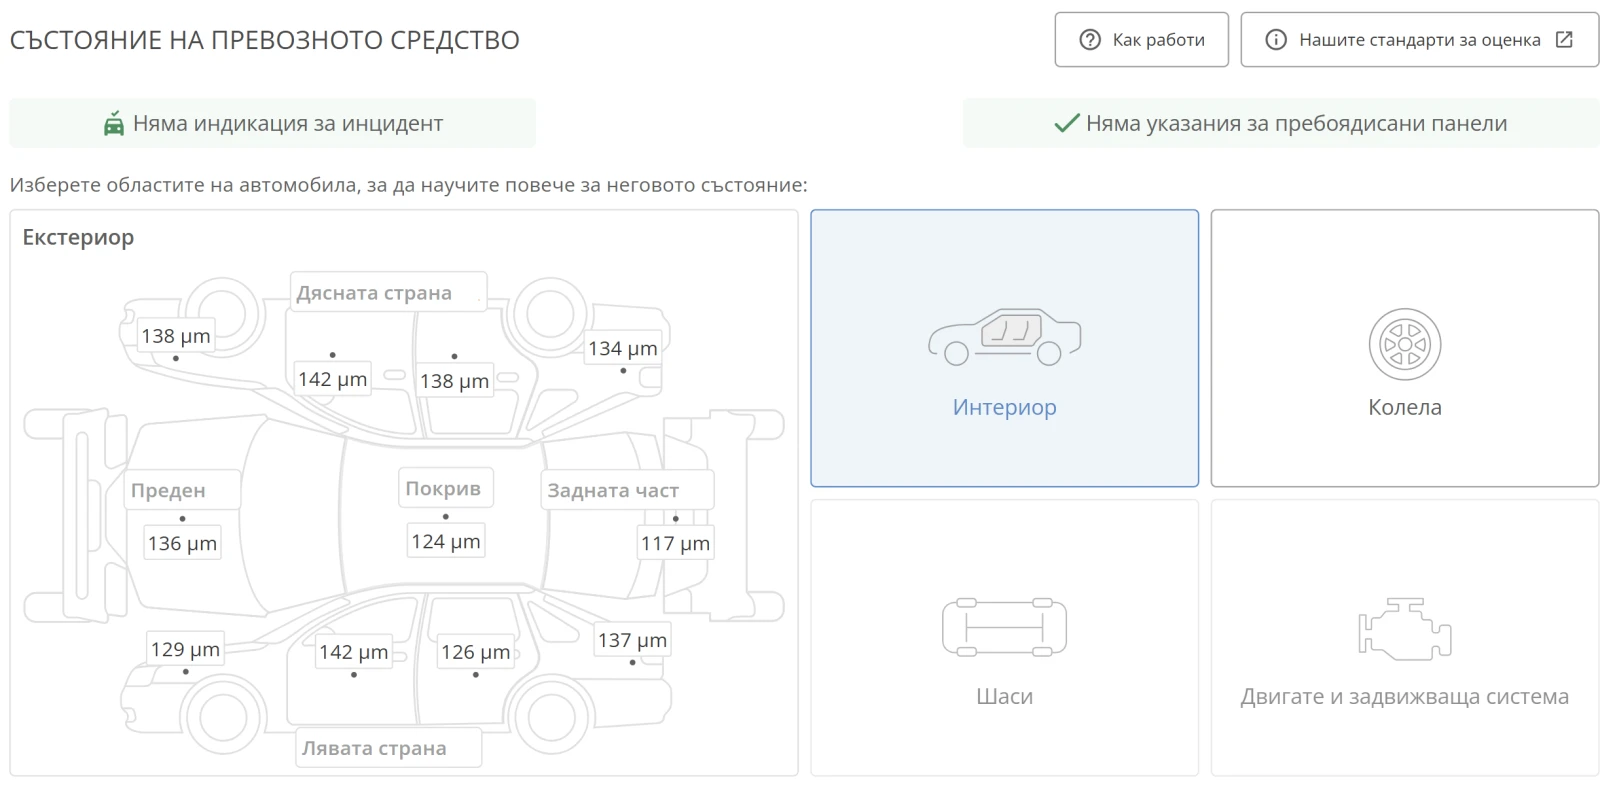
Task: Click the checkmark beside Няма указания за пребоядисани
Action: coord(1066,123)
